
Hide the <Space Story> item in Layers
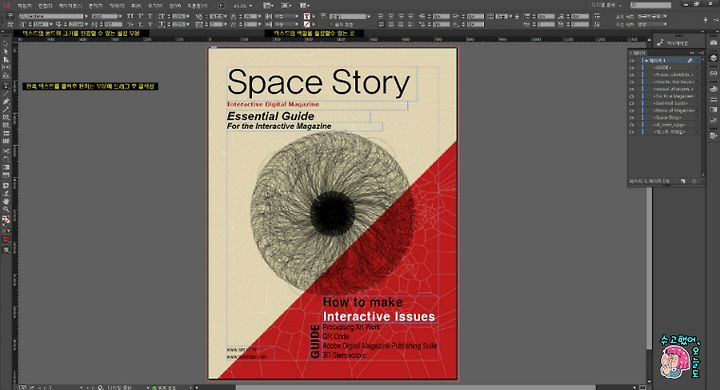[632, 118]
